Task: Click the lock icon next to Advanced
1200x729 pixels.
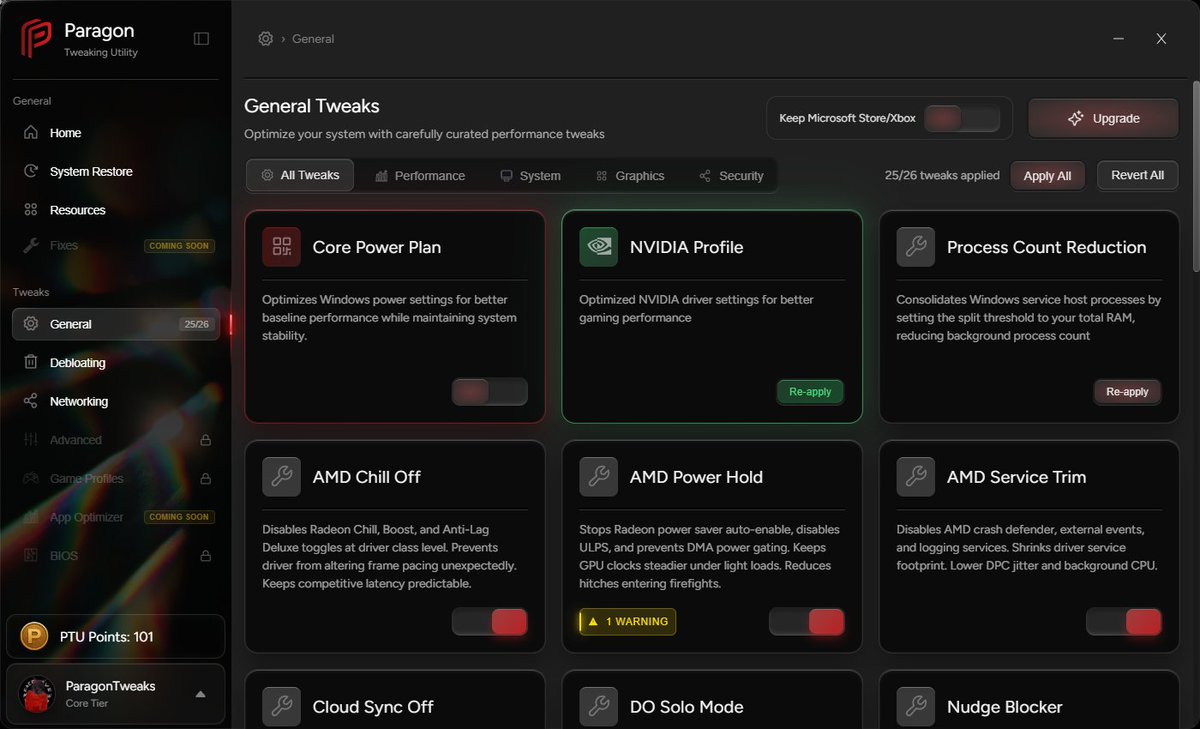Action: 205,440
